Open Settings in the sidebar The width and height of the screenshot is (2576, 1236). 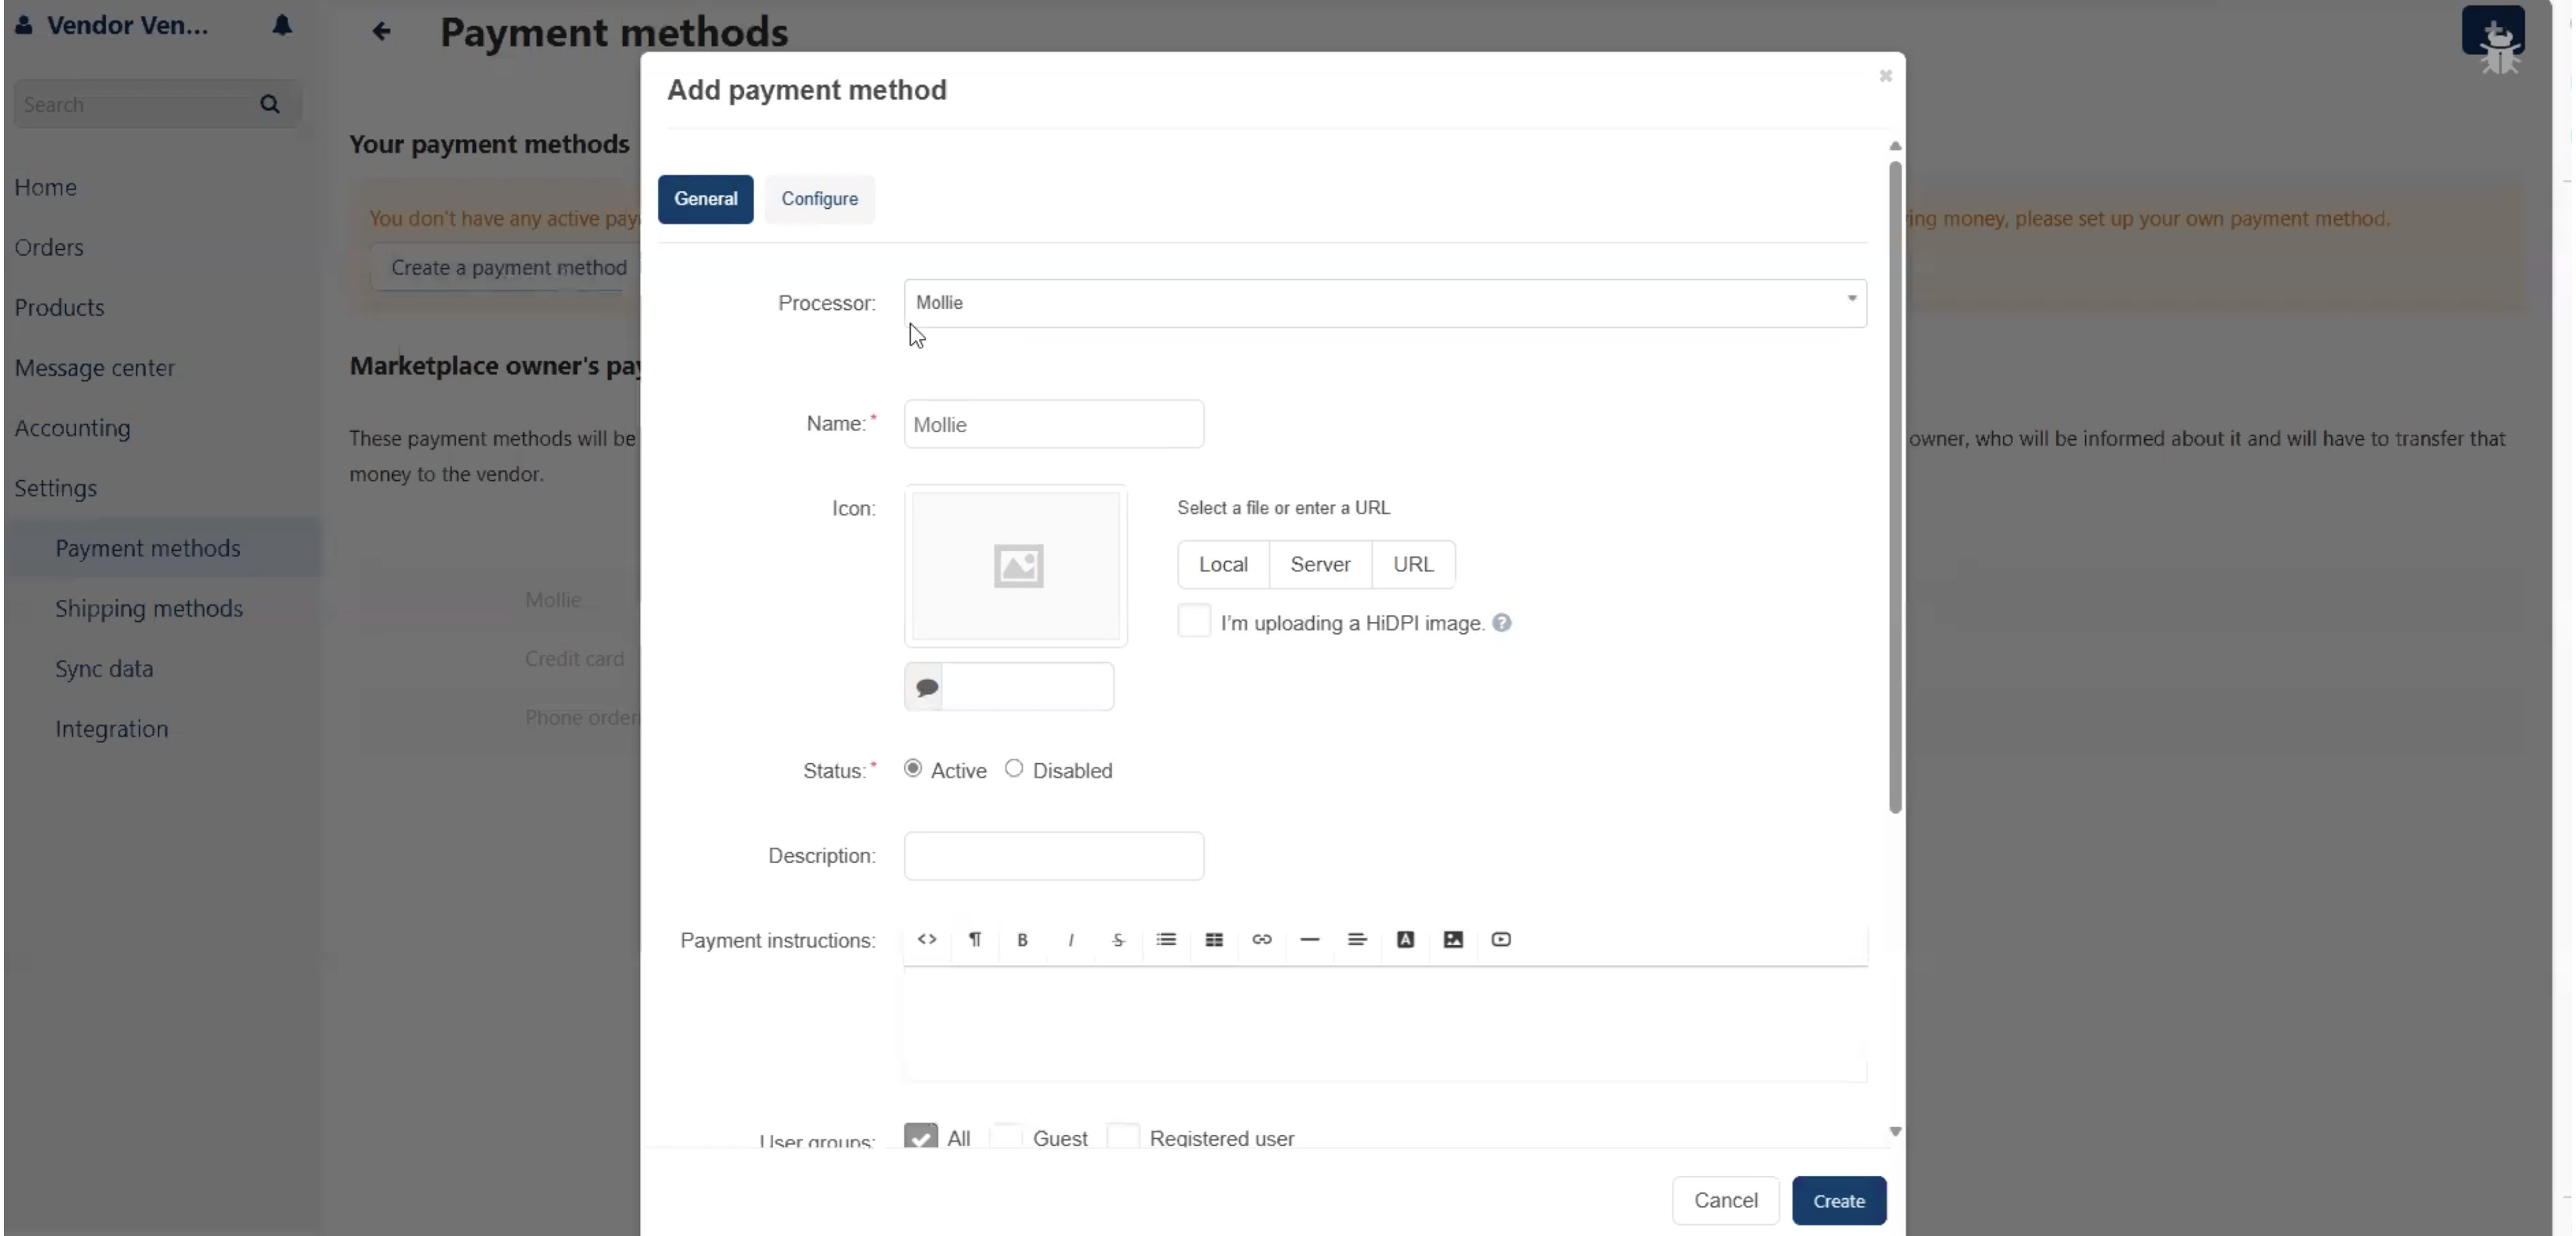[55, 488]
